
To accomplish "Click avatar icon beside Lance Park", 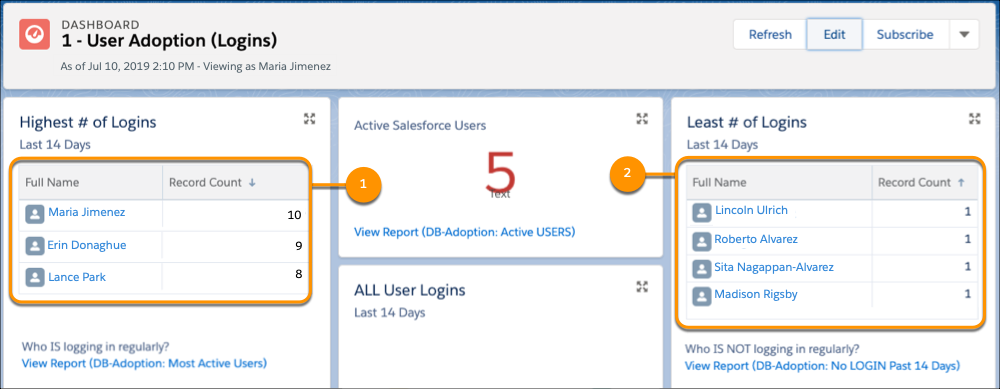I will point(34,277).
